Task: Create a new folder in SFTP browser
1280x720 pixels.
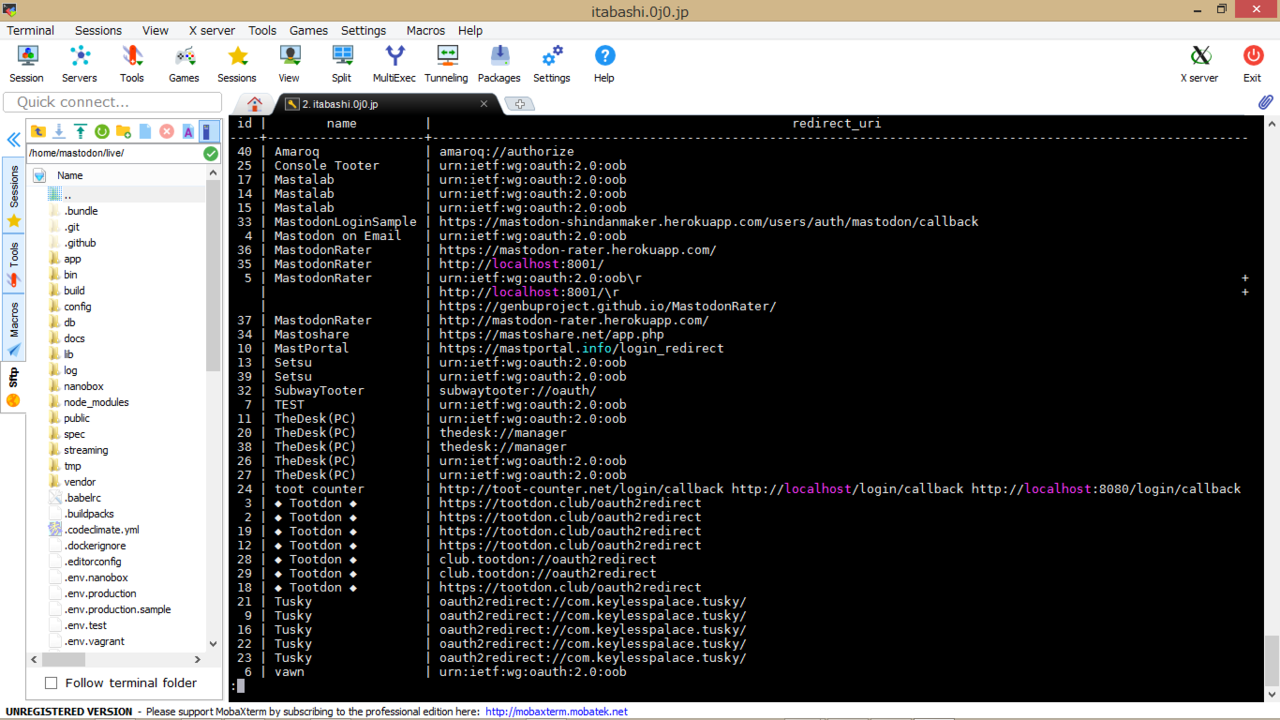Action: pyautogui.click(x=123, y=132)
